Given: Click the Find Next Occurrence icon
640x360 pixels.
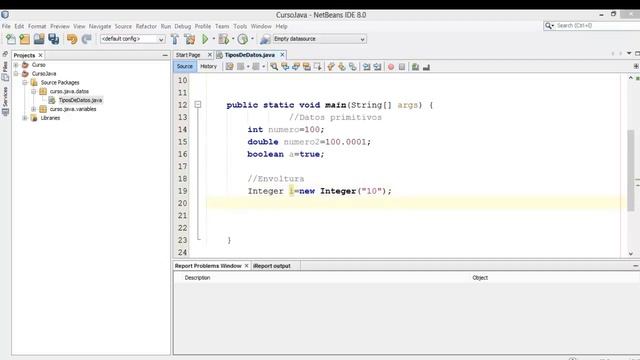Looking at the screenshot, I should point(296,67).
